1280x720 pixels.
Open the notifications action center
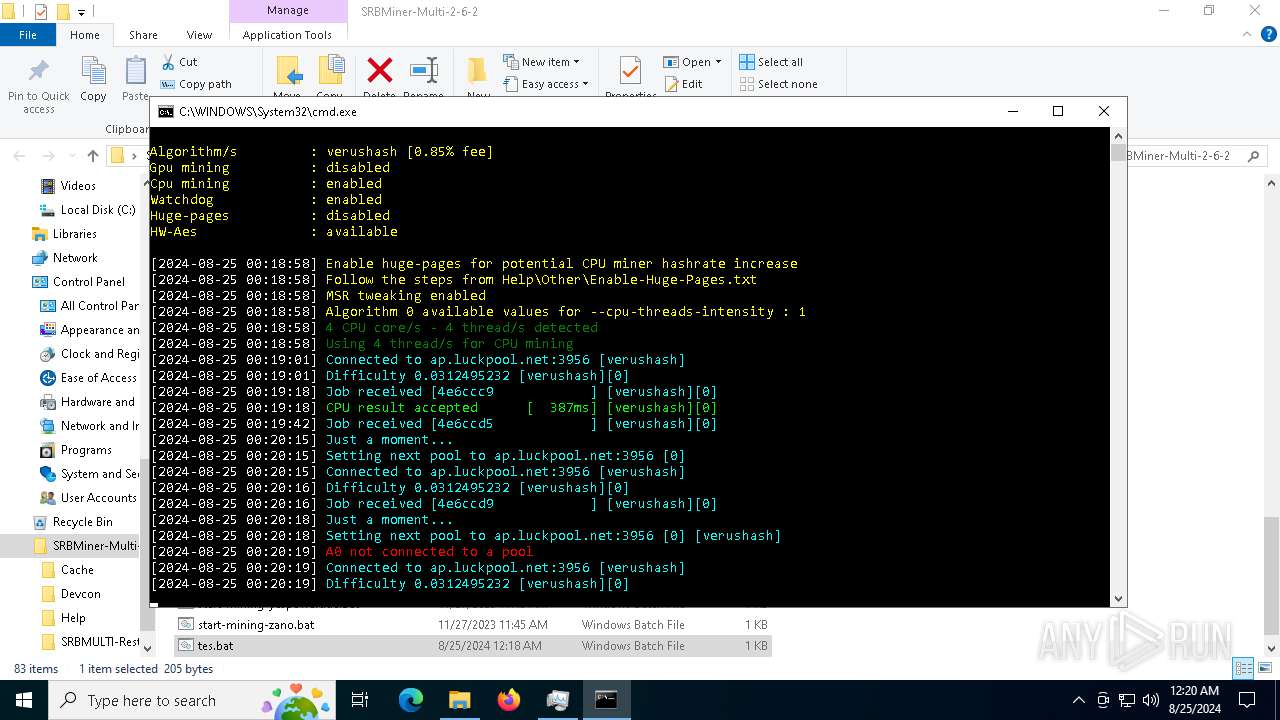[x=1247, y=701]
